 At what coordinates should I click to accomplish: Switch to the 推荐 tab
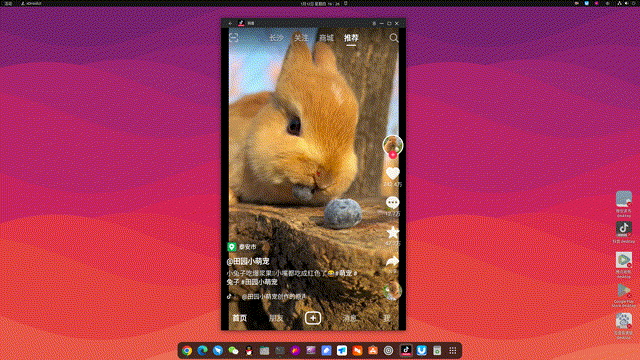(351, 38)
